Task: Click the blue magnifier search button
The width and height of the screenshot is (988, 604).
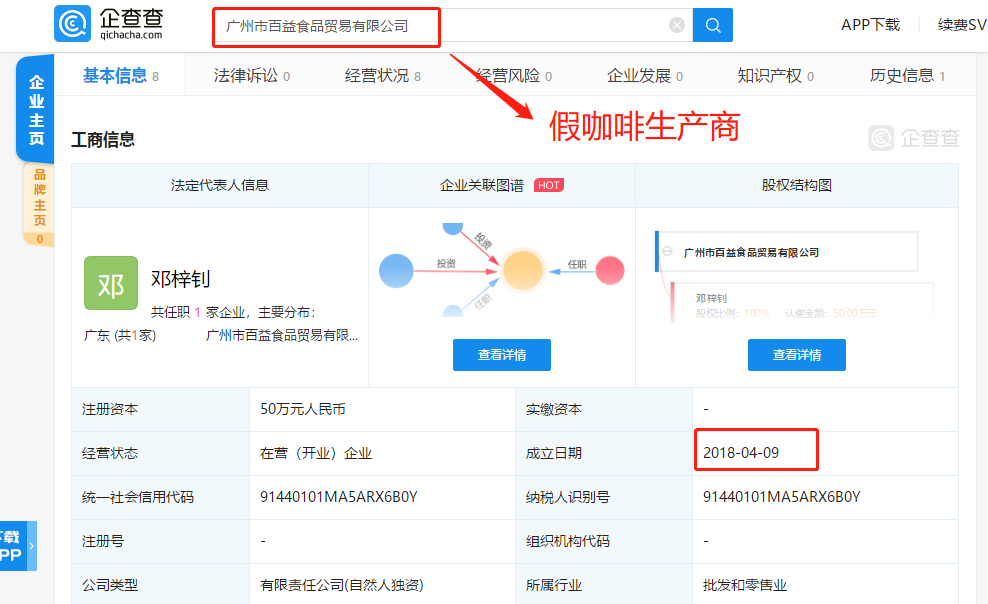Action: [x=713, y=25]
